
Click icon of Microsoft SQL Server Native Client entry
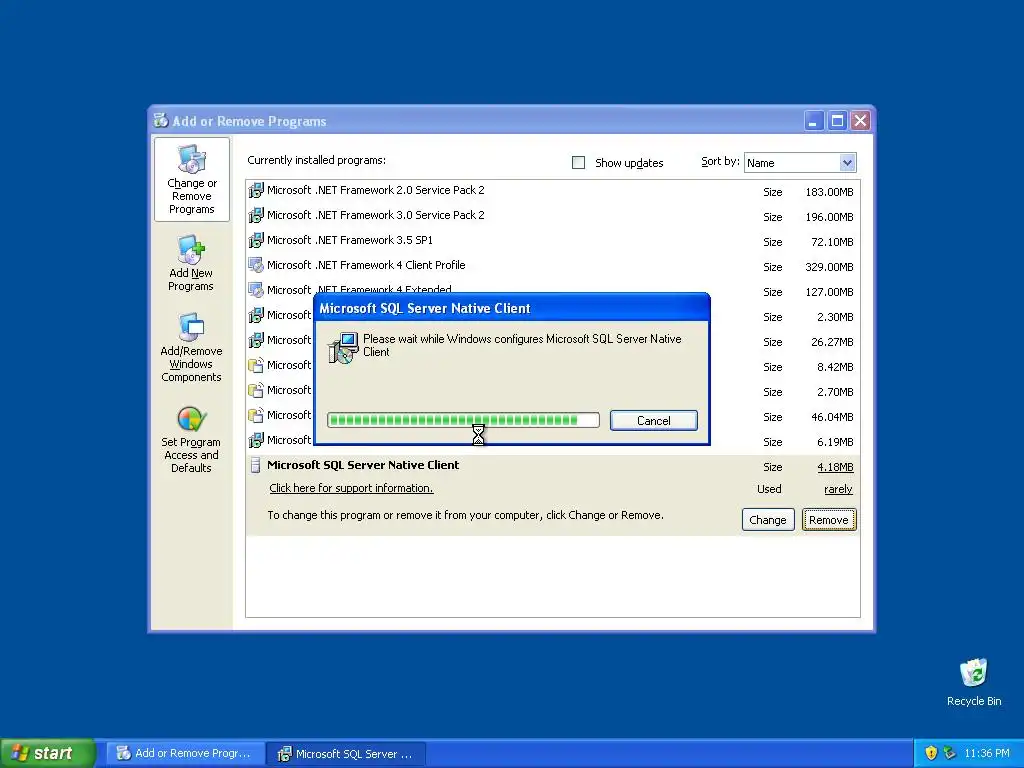coord(255,465)
